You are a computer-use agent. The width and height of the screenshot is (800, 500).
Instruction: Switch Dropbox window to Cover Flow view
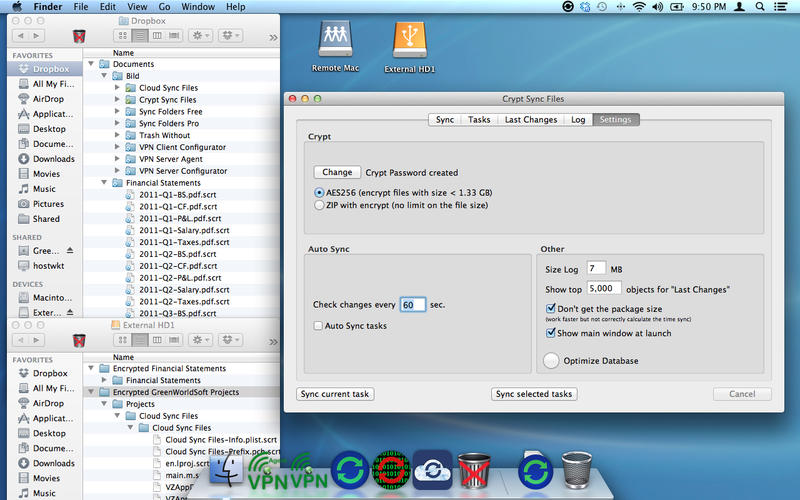(174, 36)
